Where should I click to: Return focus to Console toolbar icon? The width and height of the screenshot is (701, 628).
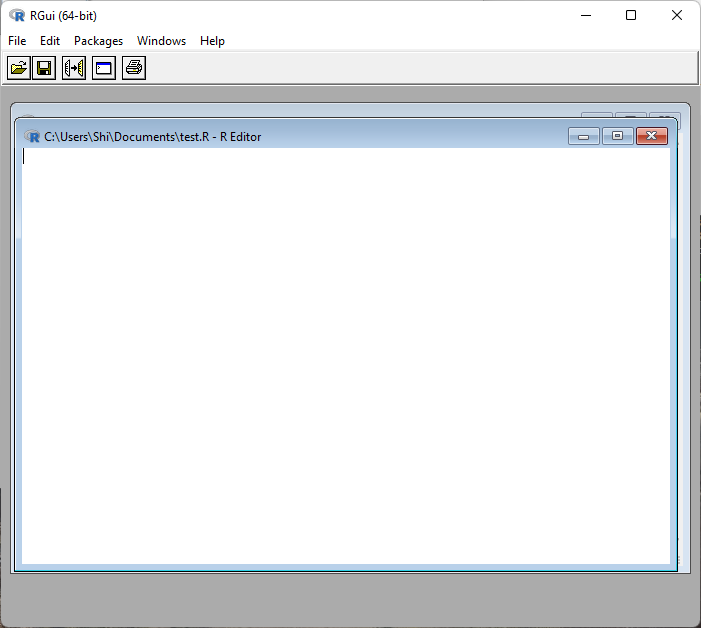tap(104, 68)
